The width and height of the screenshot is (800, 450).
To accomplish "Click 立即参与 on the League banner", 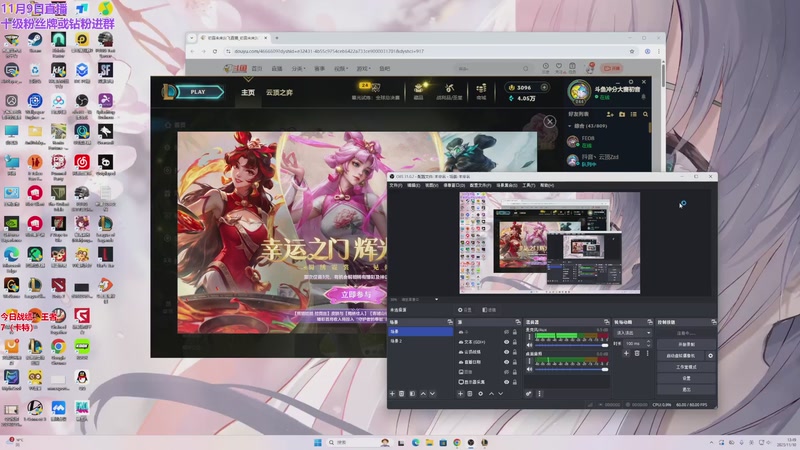I will (x=356, y=294).
